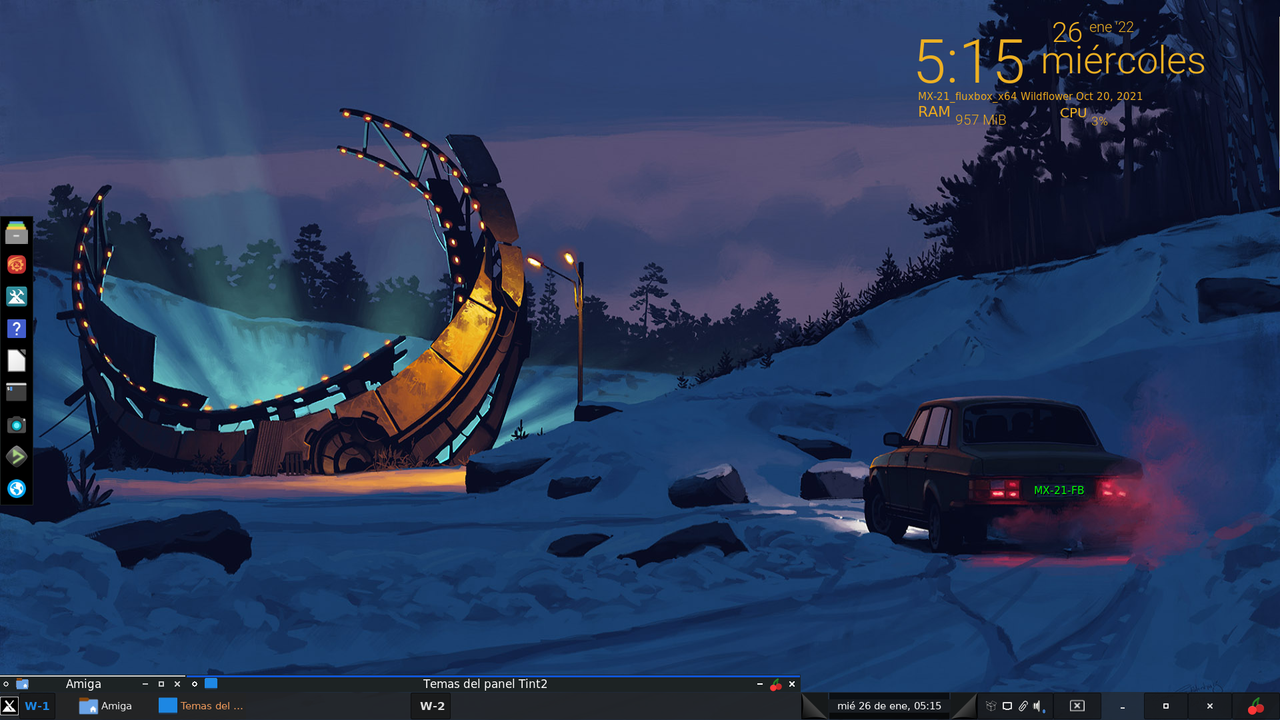
Task: Open the green arrow dock icon
Action: point(17,457)
